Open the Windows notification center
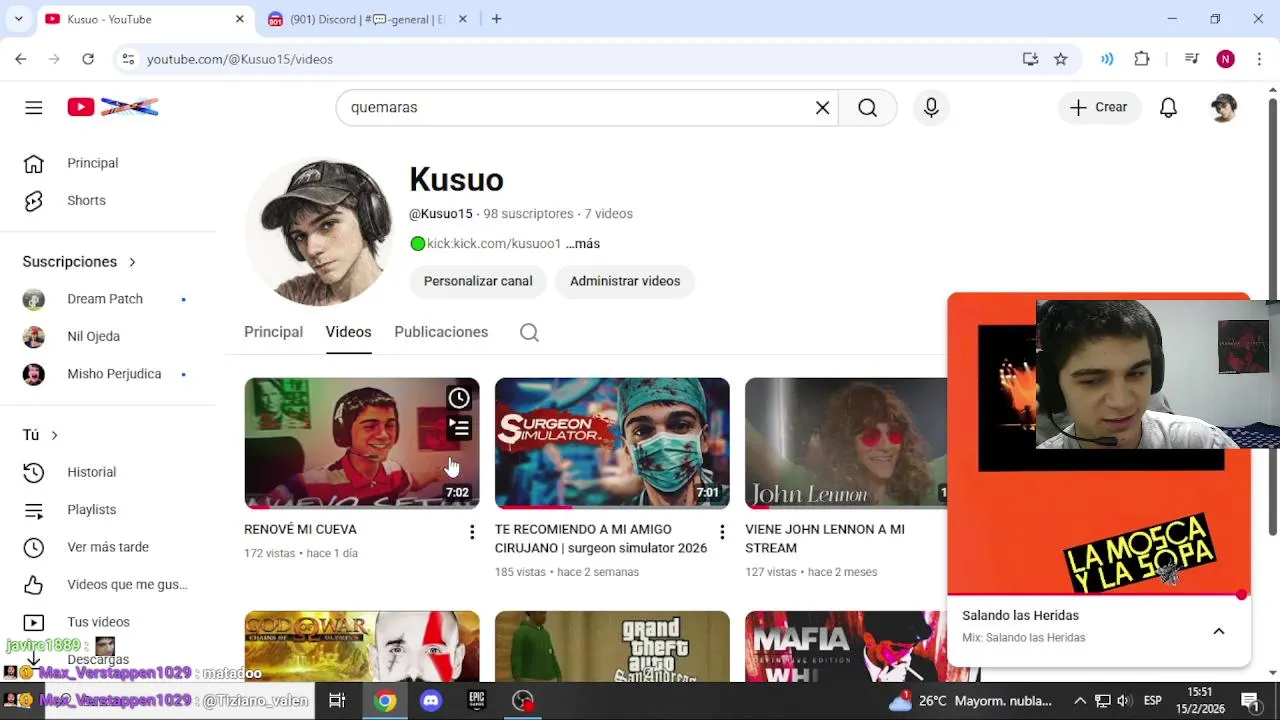This screenshot has width=1280, height=720. [1250, 701]
